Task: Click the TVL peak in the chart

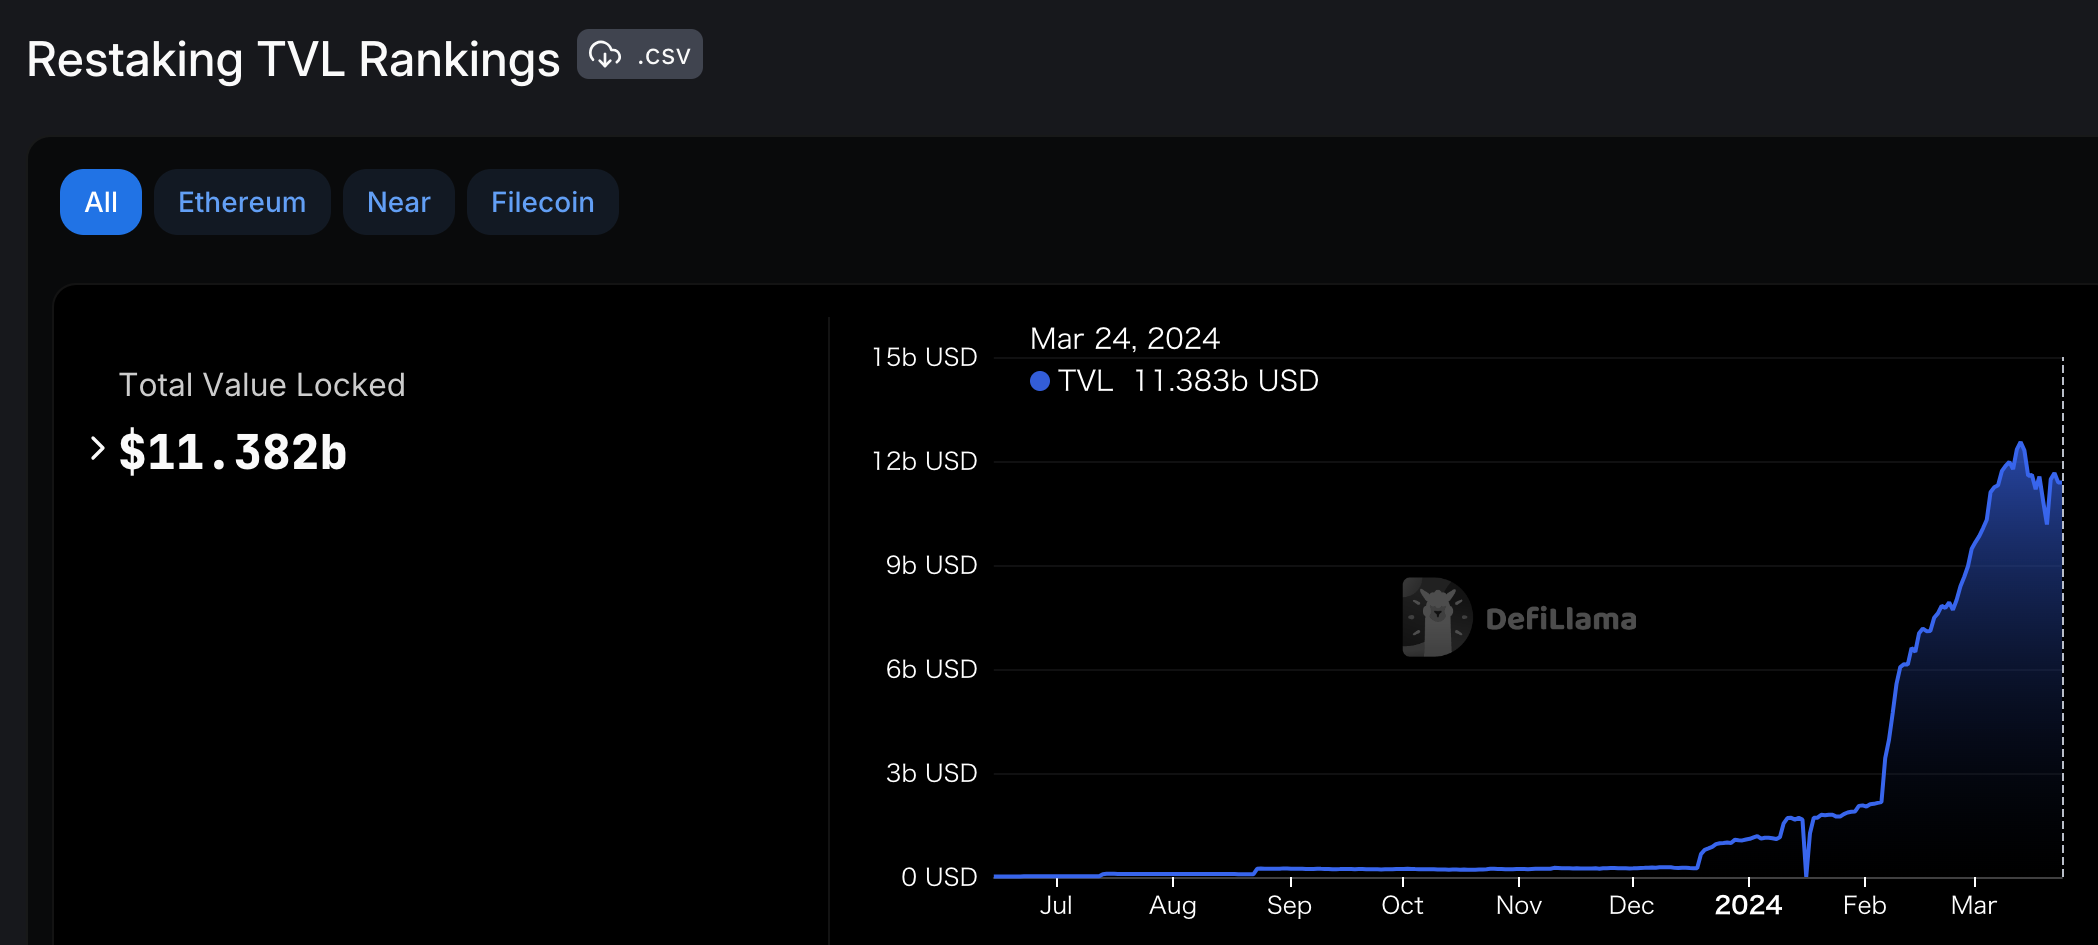Action: 2020,444
